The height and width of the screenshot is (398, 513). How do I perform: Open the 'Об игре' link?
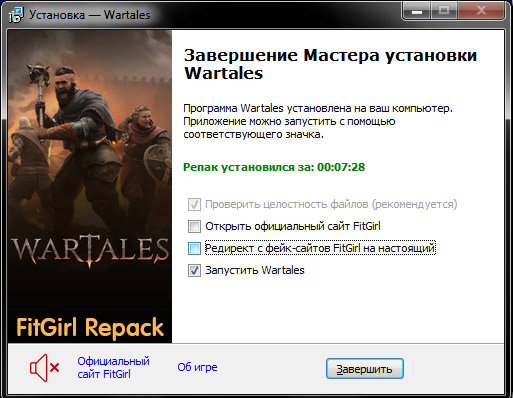coord(197,367)
